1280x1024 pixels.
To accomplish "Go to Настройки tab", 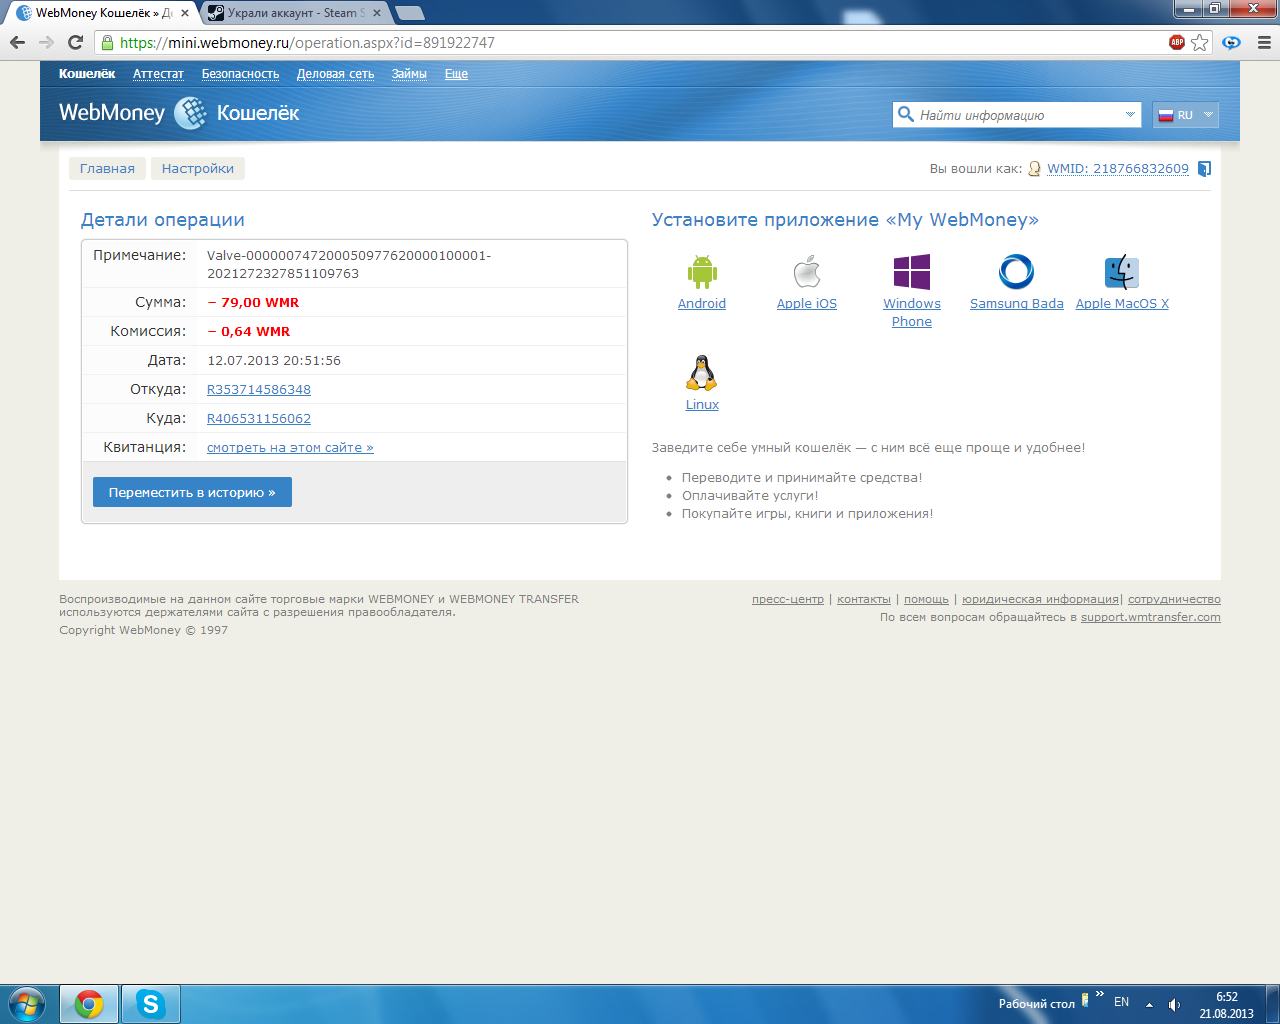I will (198, 168).
